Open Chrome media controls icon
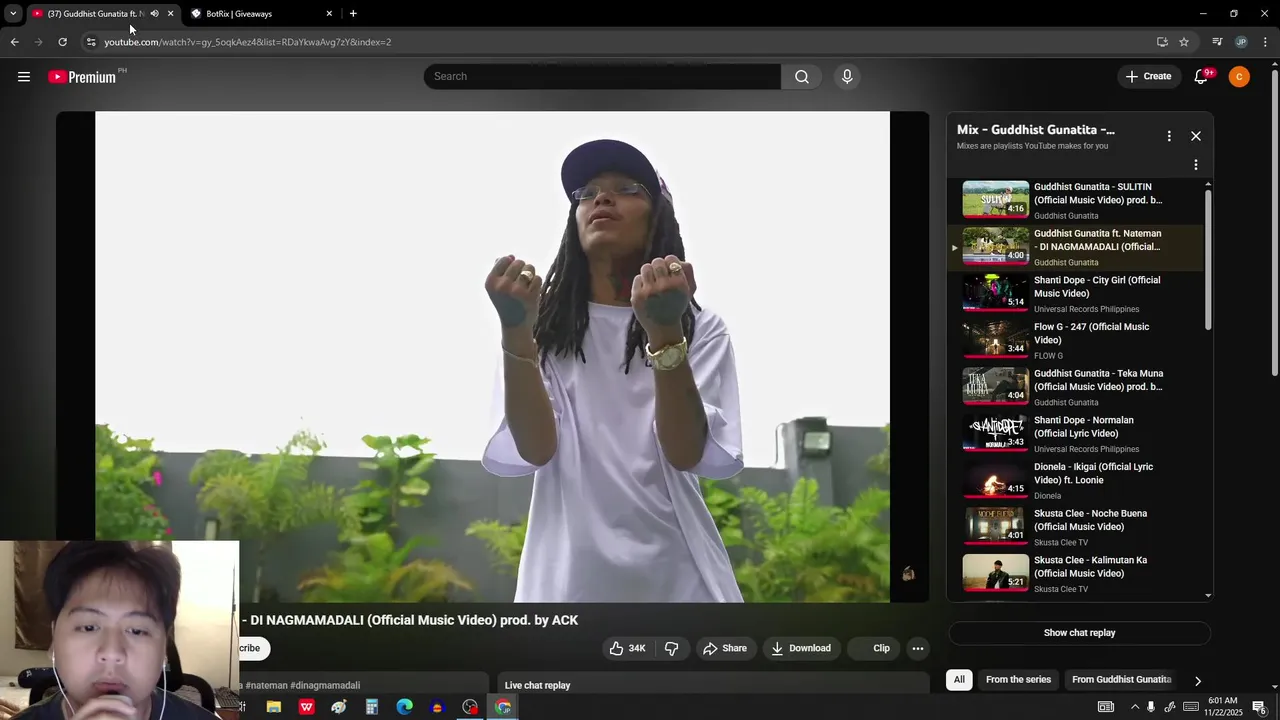The image size is (1280, 720). tap(1217, 42)
